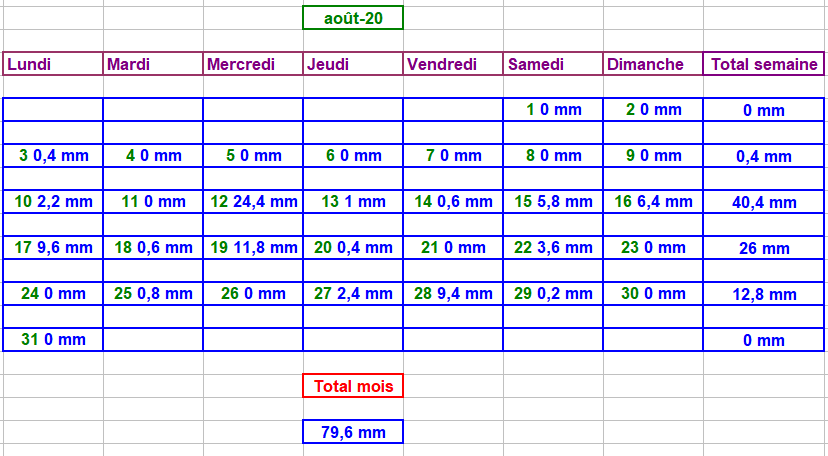
Task: Click the cell for day 27 2,4 mm
Action: coord(353,294)
